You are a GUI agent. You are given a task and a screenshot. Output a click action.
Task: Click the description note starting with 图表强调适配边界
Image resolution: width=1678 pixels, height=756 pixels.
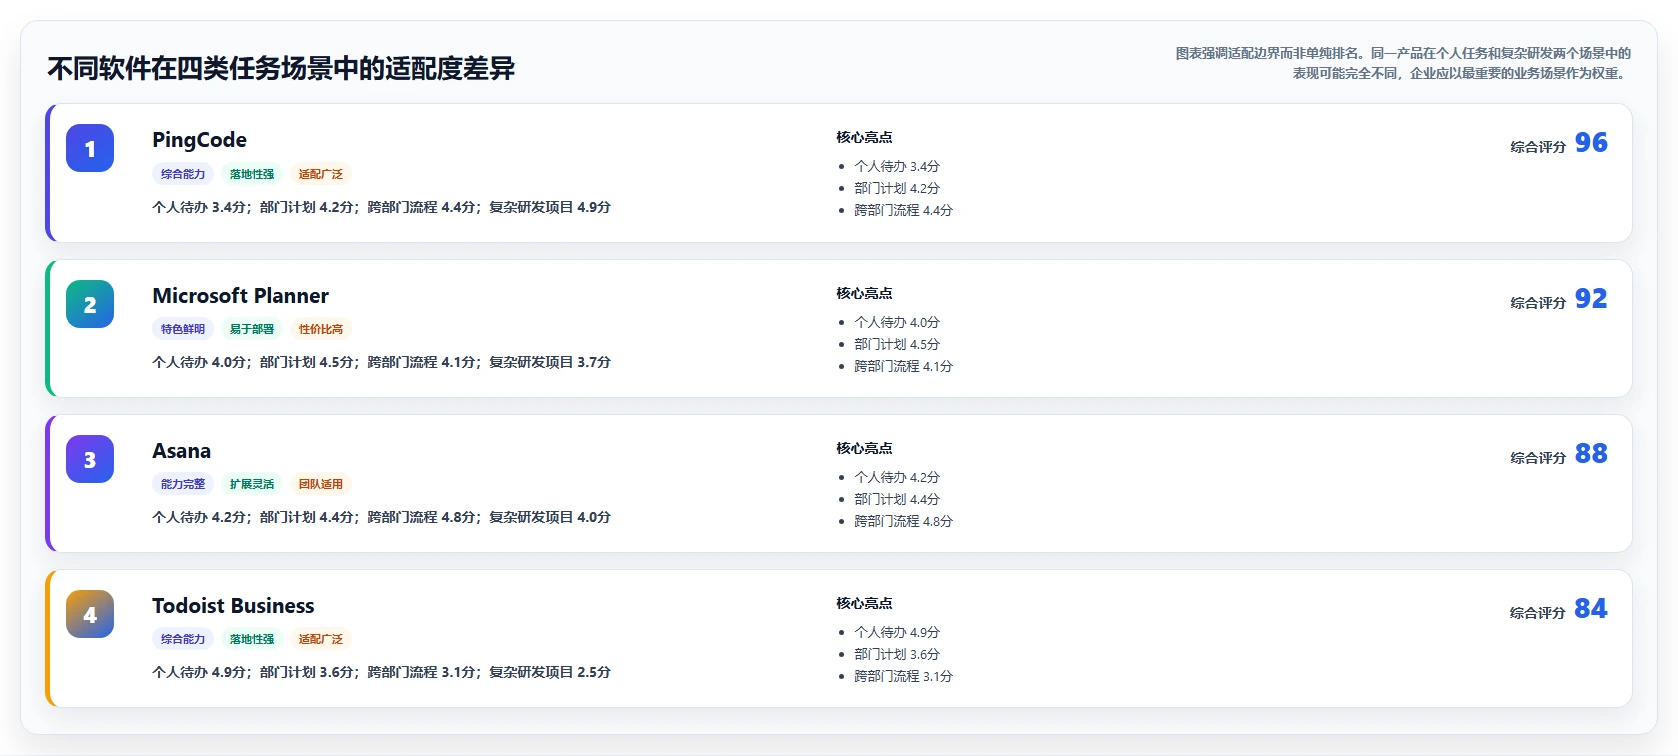(x=1403, y=63)
